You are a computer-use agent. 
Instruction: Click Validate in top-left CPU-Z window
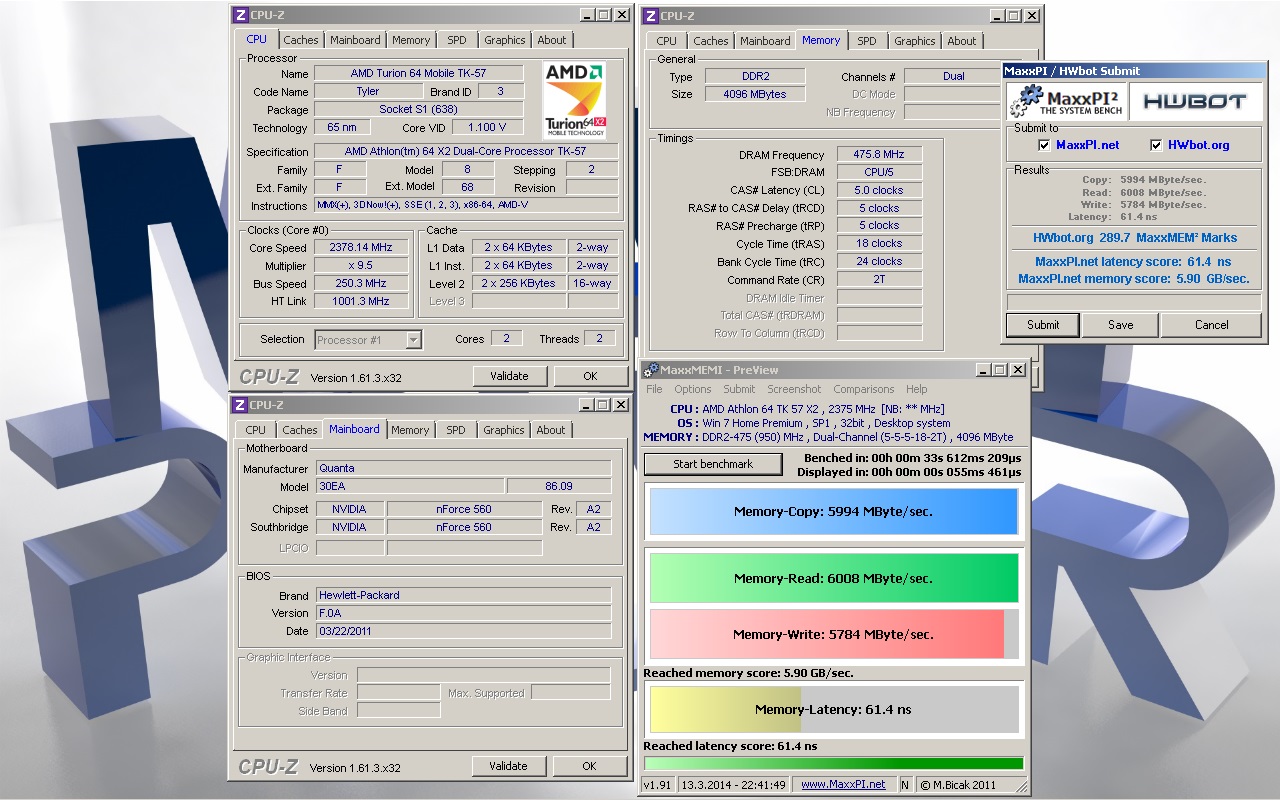[509, 376]
